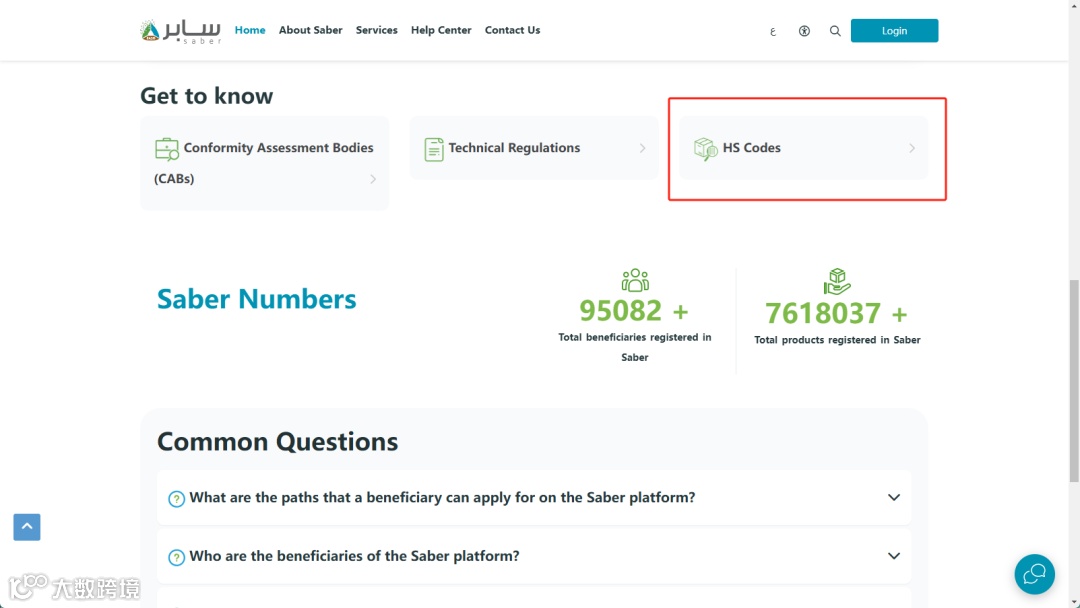Click the Saber logo in header

[180, 30]
